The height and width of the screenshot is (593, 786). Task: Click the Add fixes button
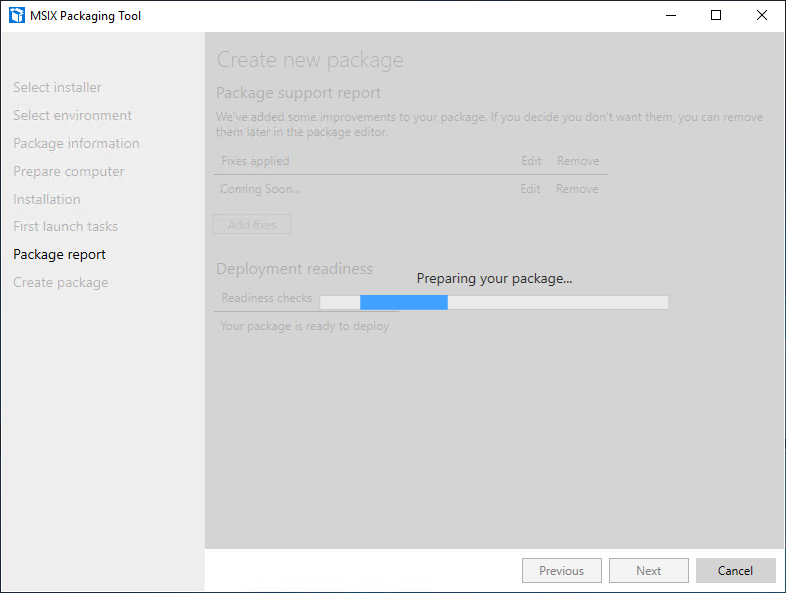point(252,224)
